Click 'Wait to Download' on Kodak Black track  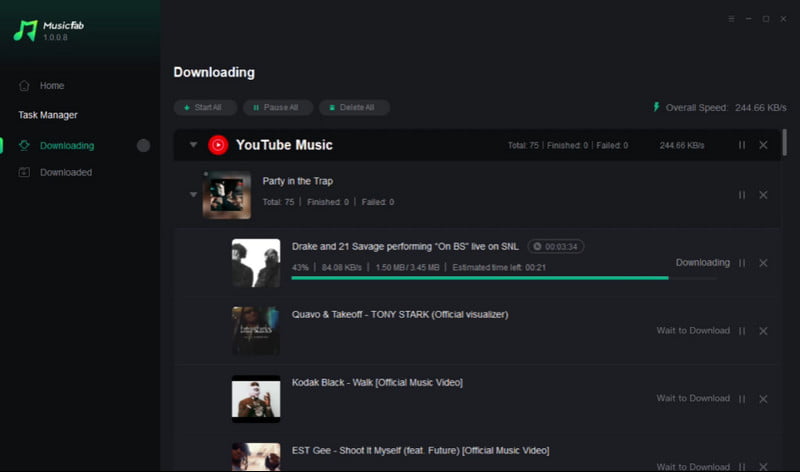tap(693, 399)
